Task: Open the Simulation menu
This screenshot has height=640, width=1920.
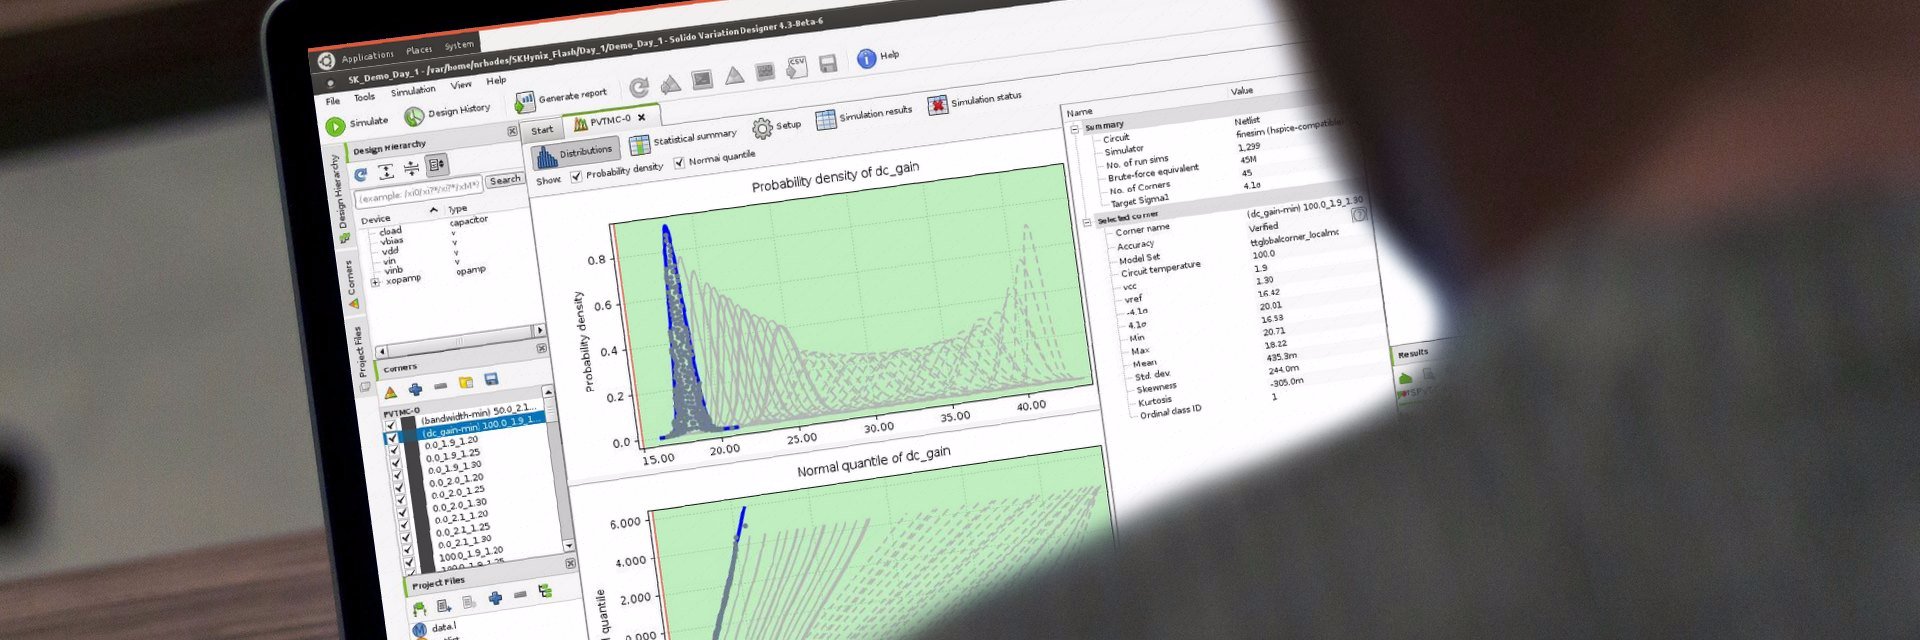Action: (x=413, y=91)
